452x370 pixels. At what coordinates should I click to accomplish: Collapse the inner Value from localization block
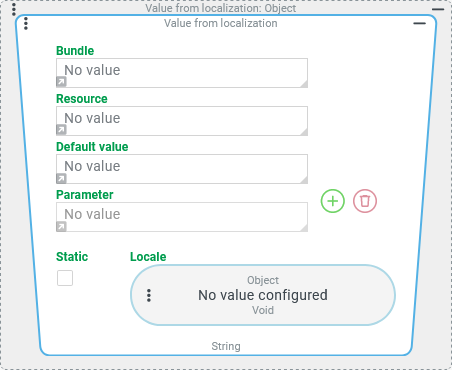pyautogui.click(x=419, y=23)
